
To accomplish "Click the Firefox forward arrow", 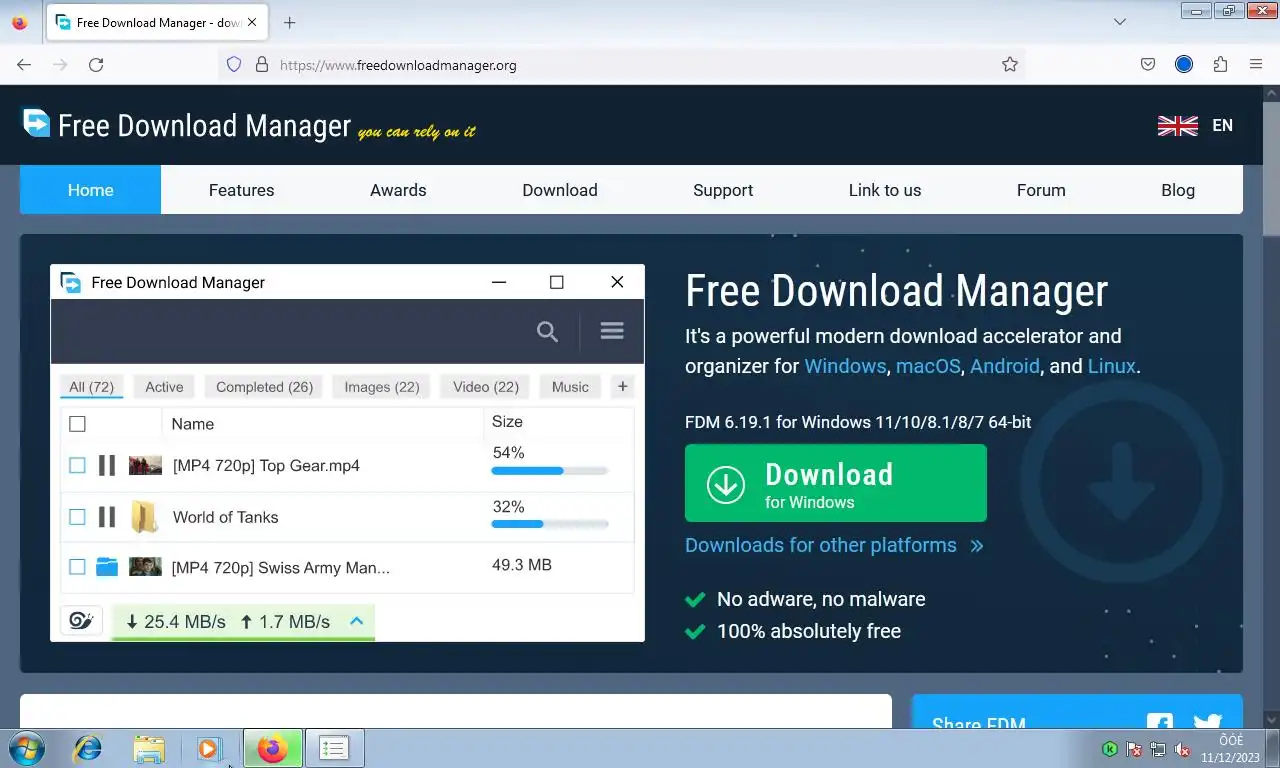I will point(60,64).
